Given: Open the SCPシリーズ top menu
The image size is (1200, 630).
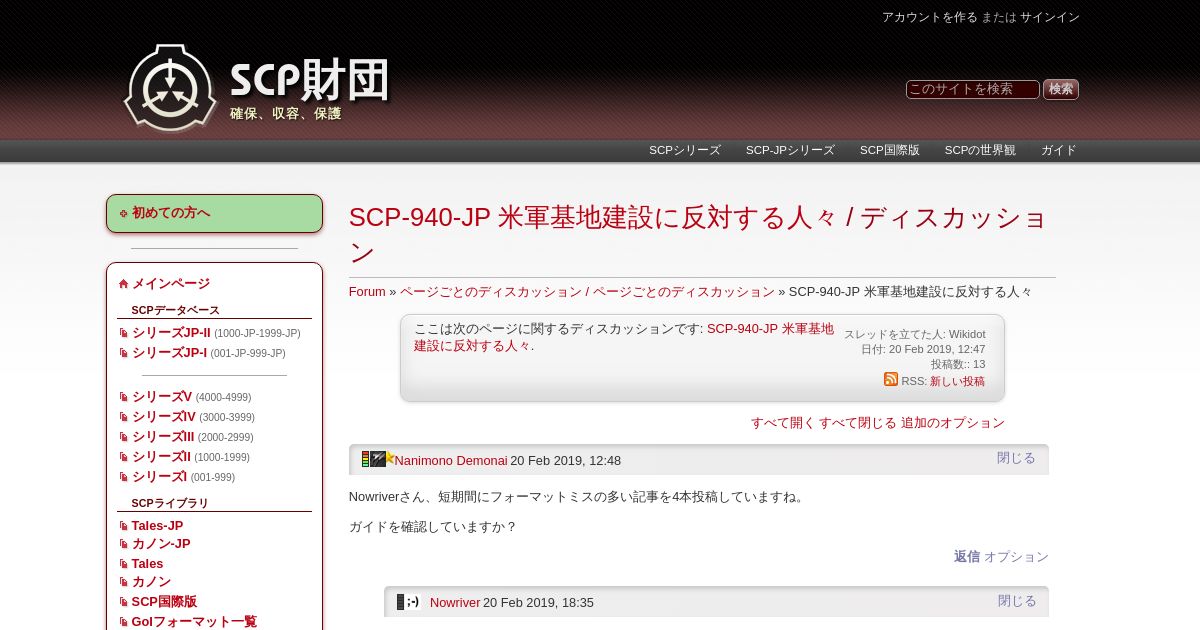Looking at the screenshot, I should pyautogui.click(x=685, y=150).
